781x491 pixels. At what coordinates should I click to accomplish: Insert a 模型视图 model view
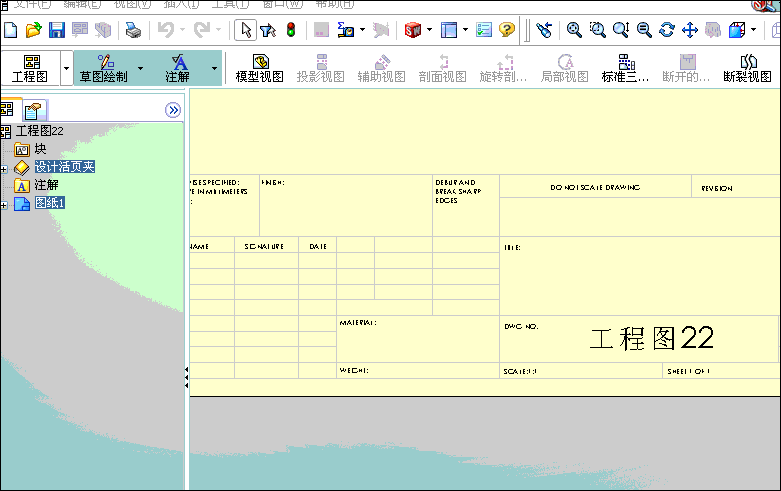(x=260, y=68)
